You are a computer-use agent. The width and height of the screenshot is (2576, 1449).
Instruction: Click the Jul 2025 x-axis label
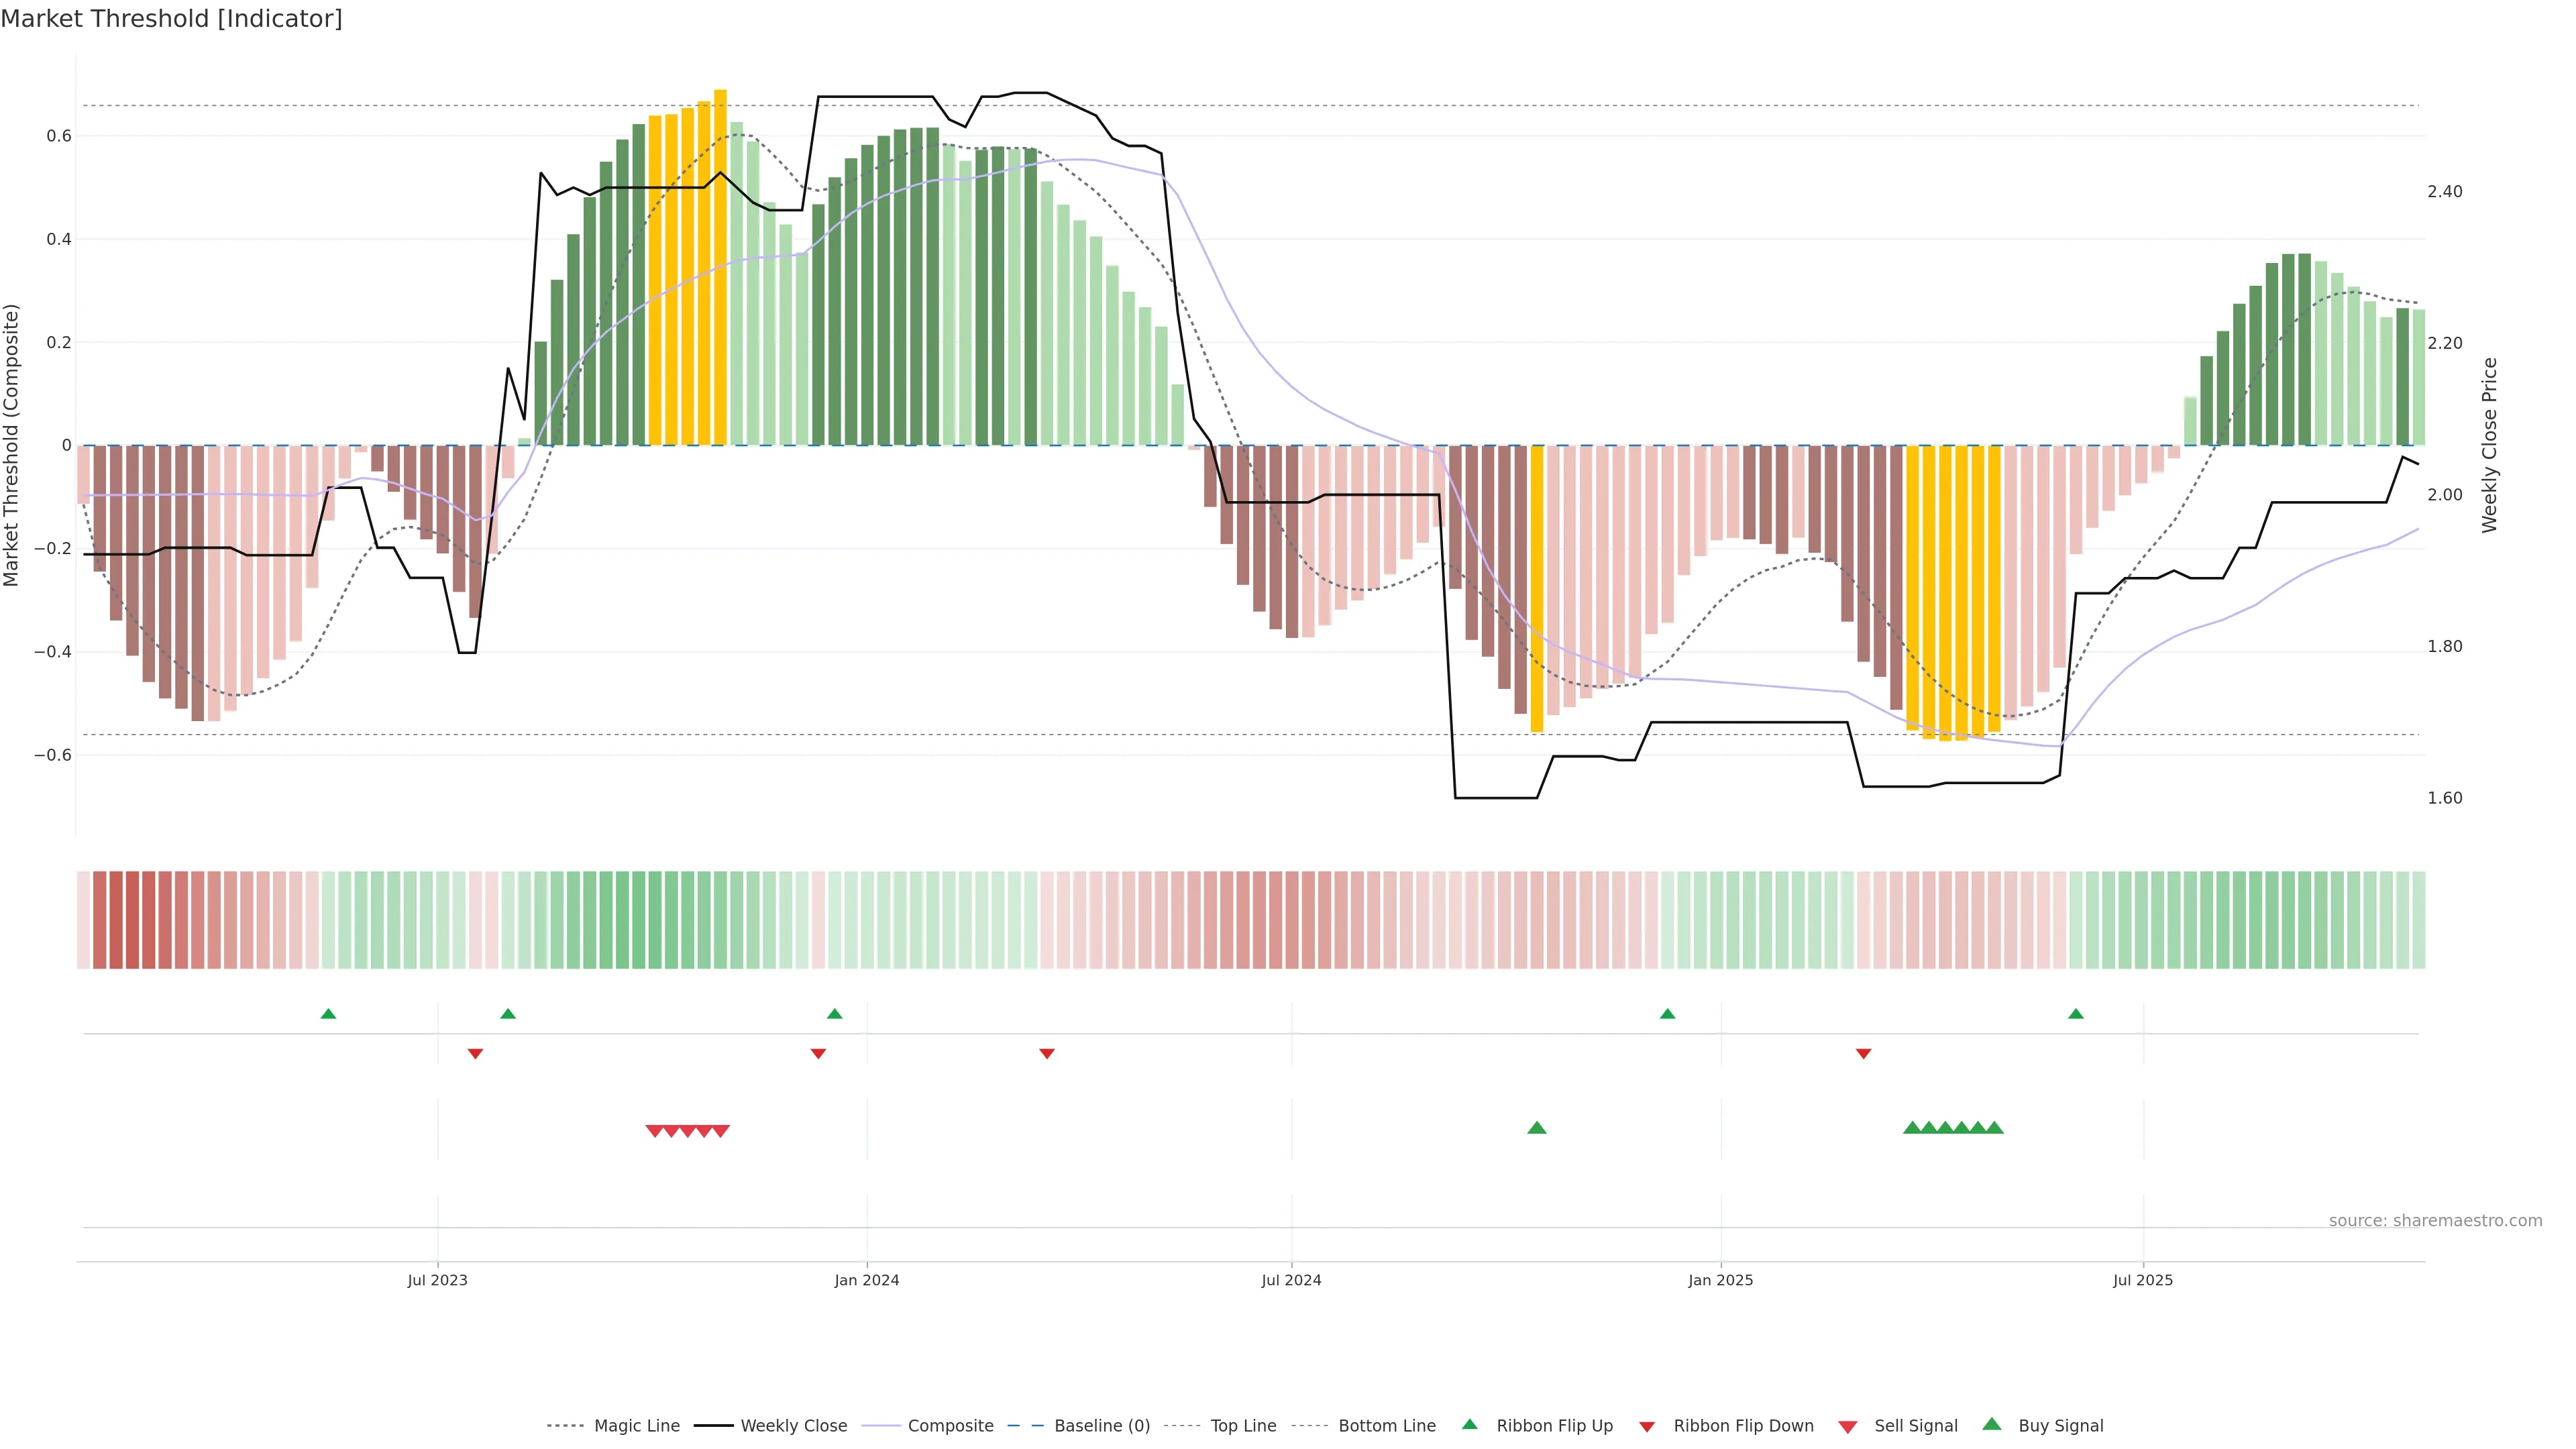(2143, 1280)
